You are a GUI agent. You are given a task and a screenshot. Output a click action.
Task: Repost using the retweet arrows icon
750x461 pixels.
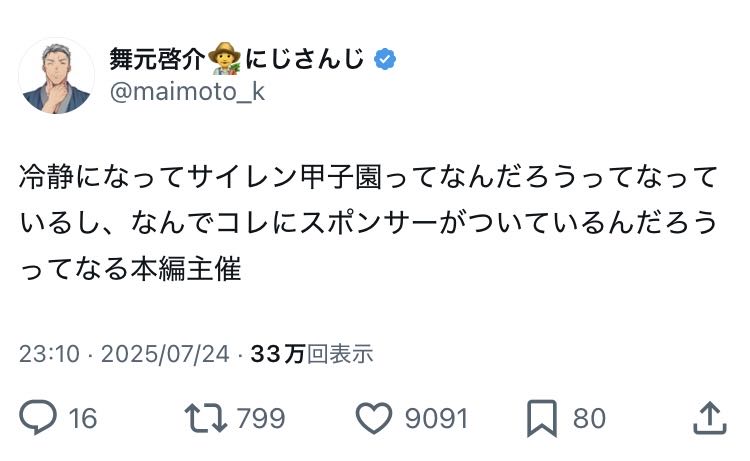click(206, 418)
